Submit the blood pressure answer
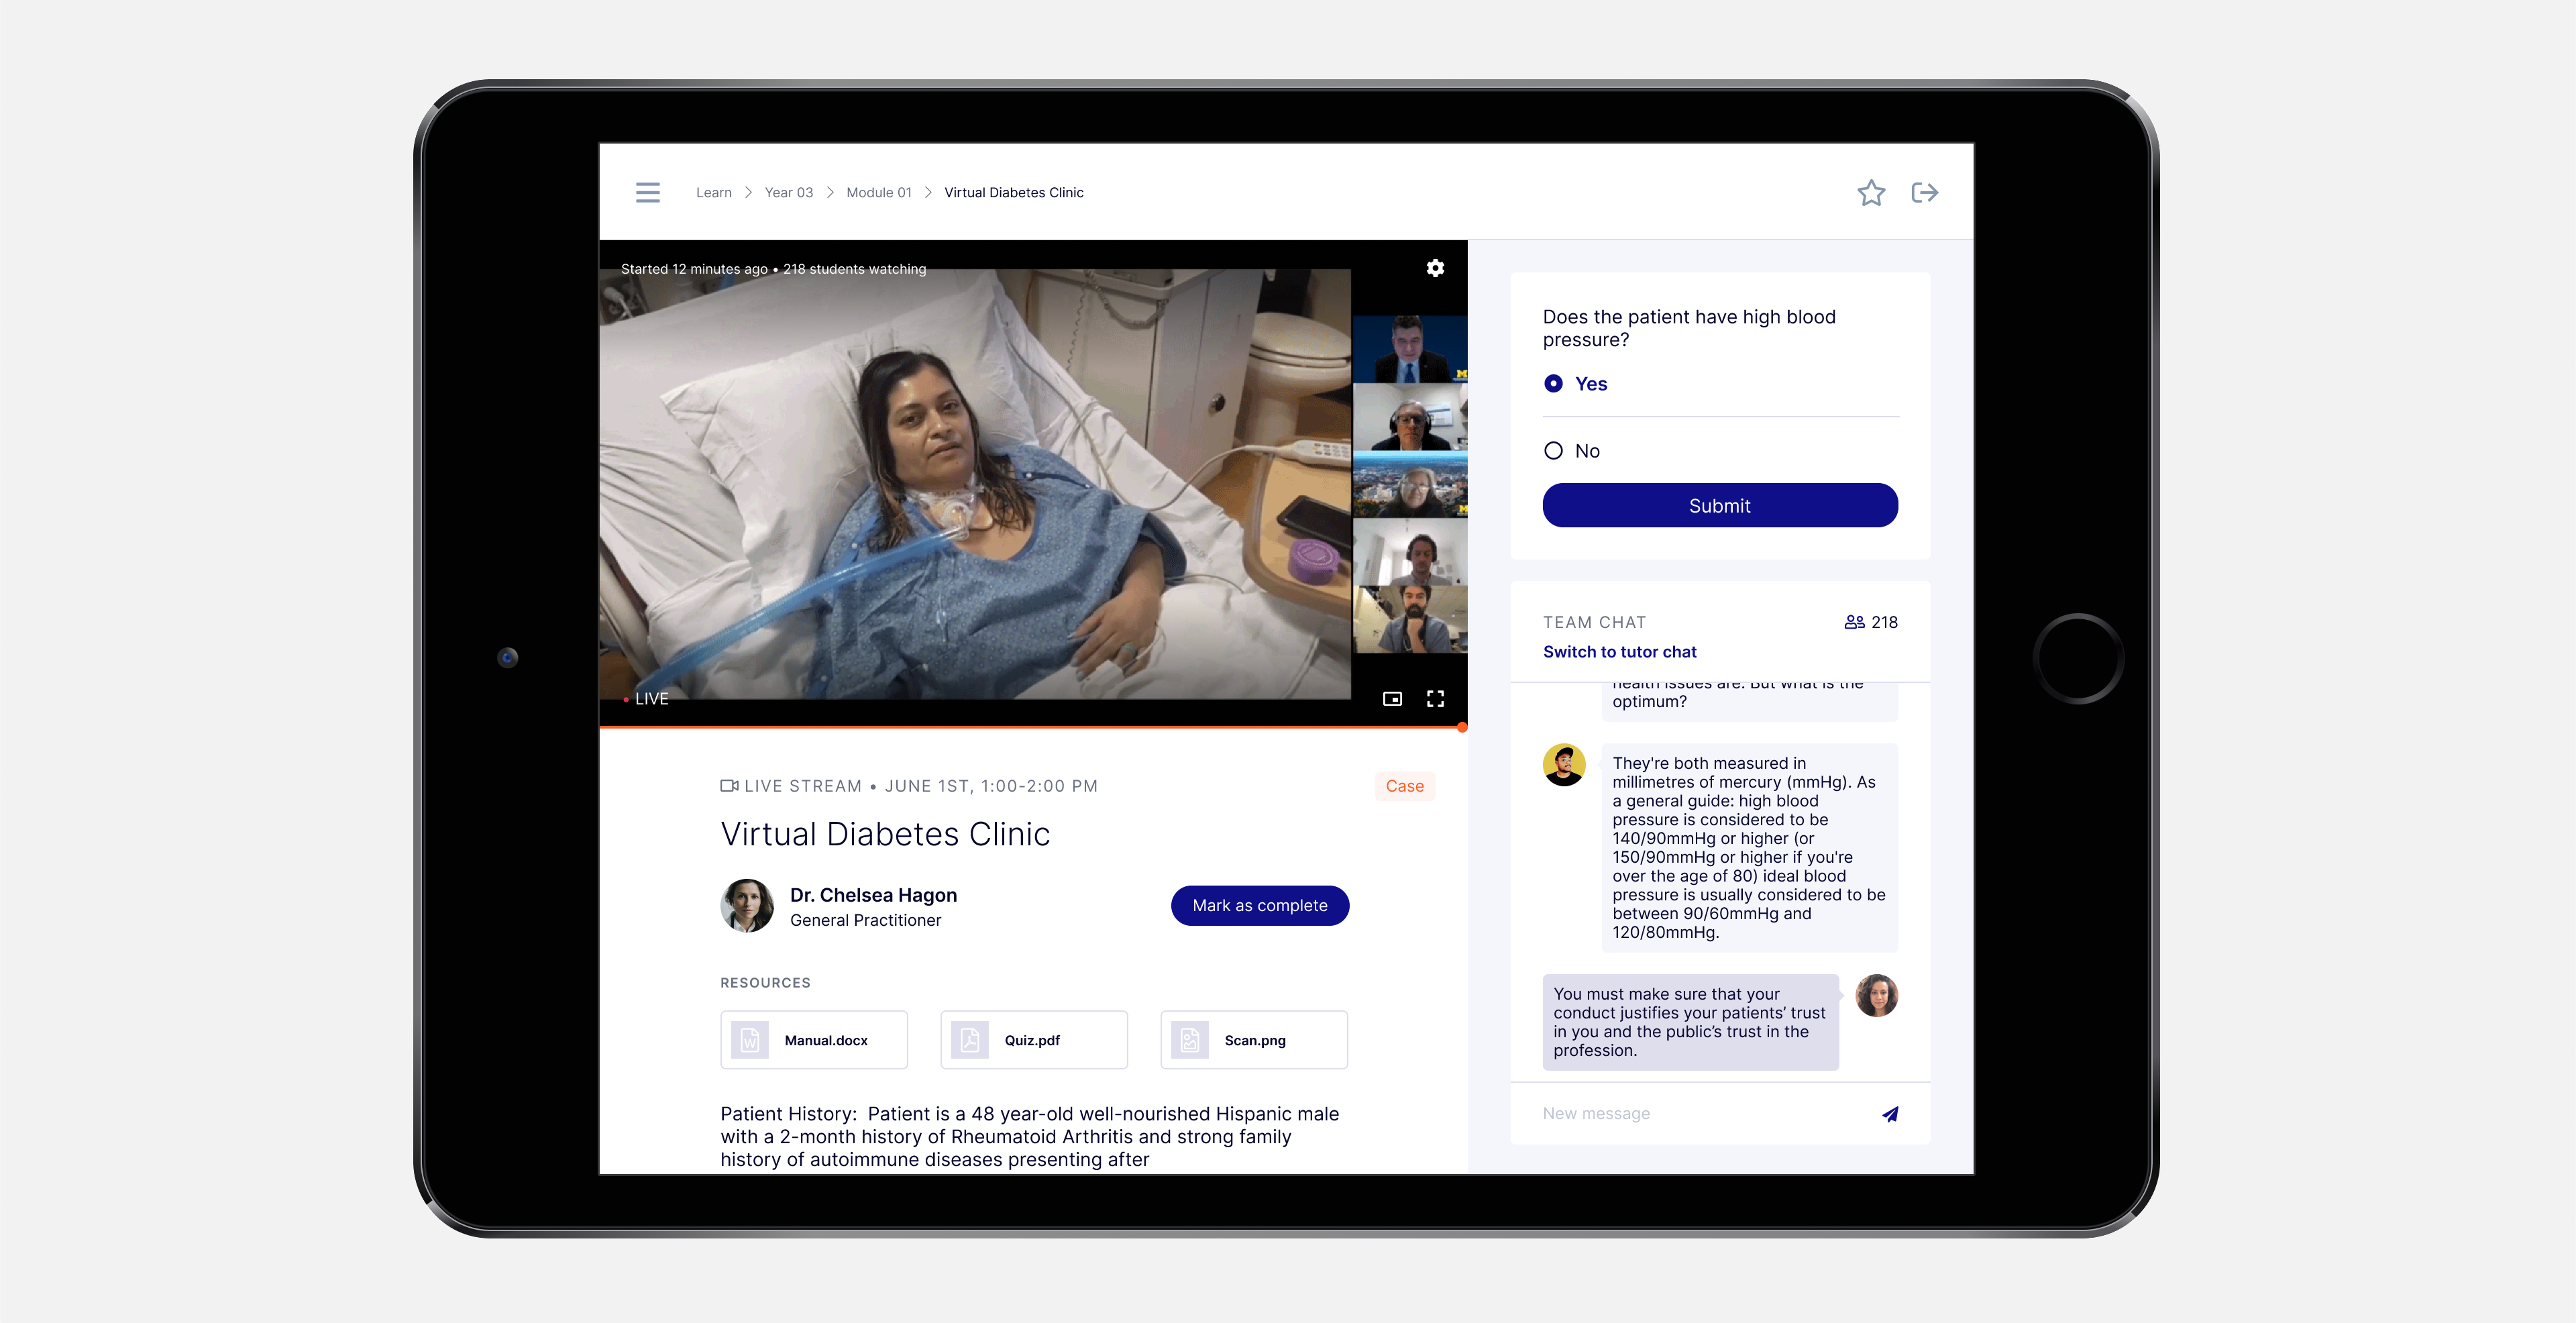 pyautogui.click(x=1719, y=506)
